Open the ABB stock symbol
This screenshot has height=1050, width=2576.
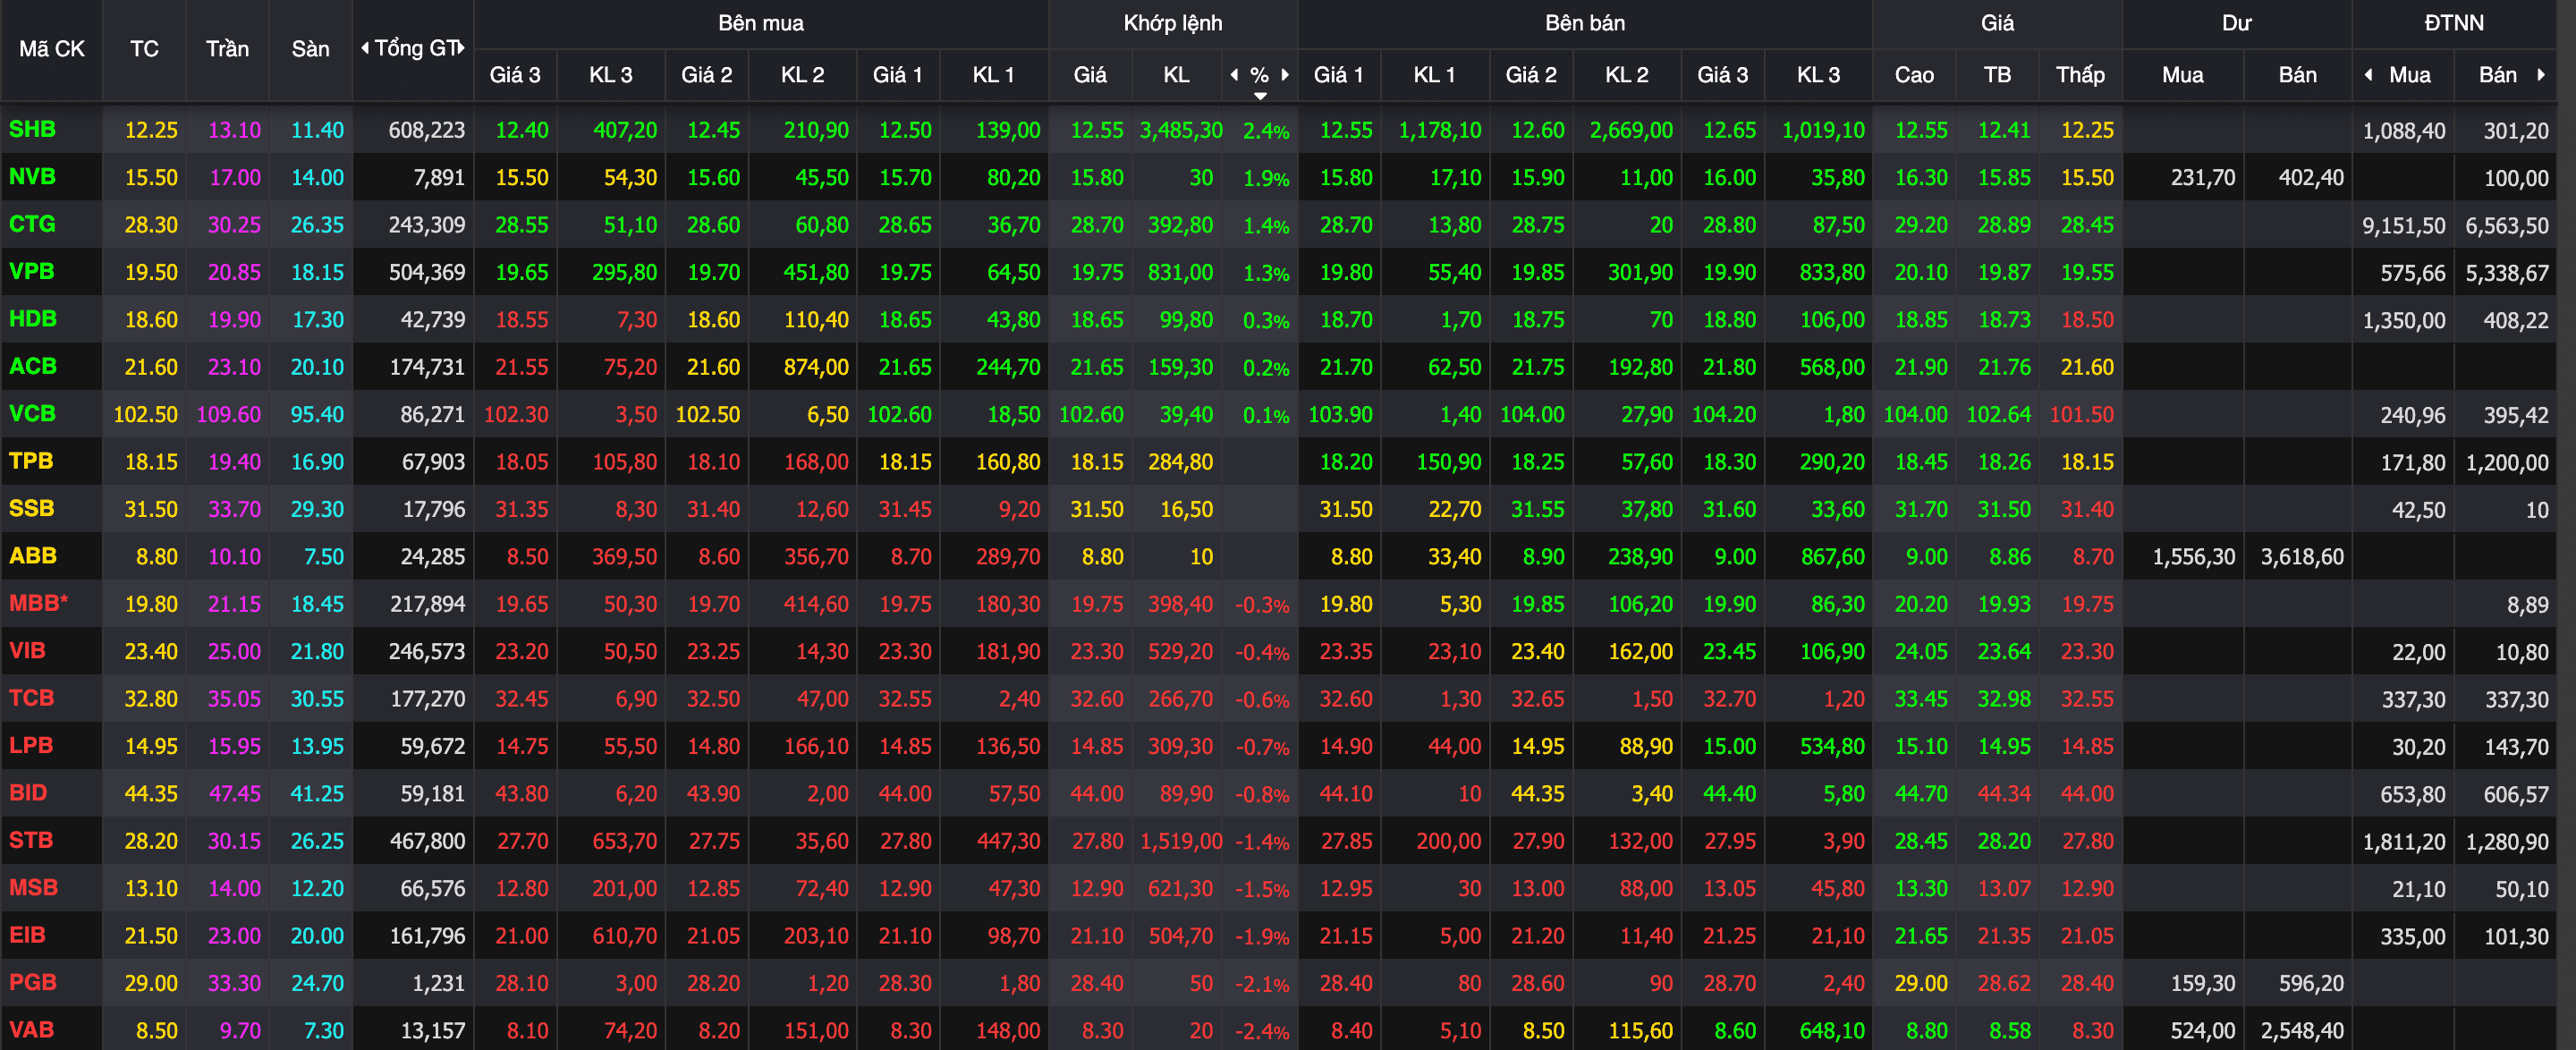pyautogui.click(x=32, y=556)
